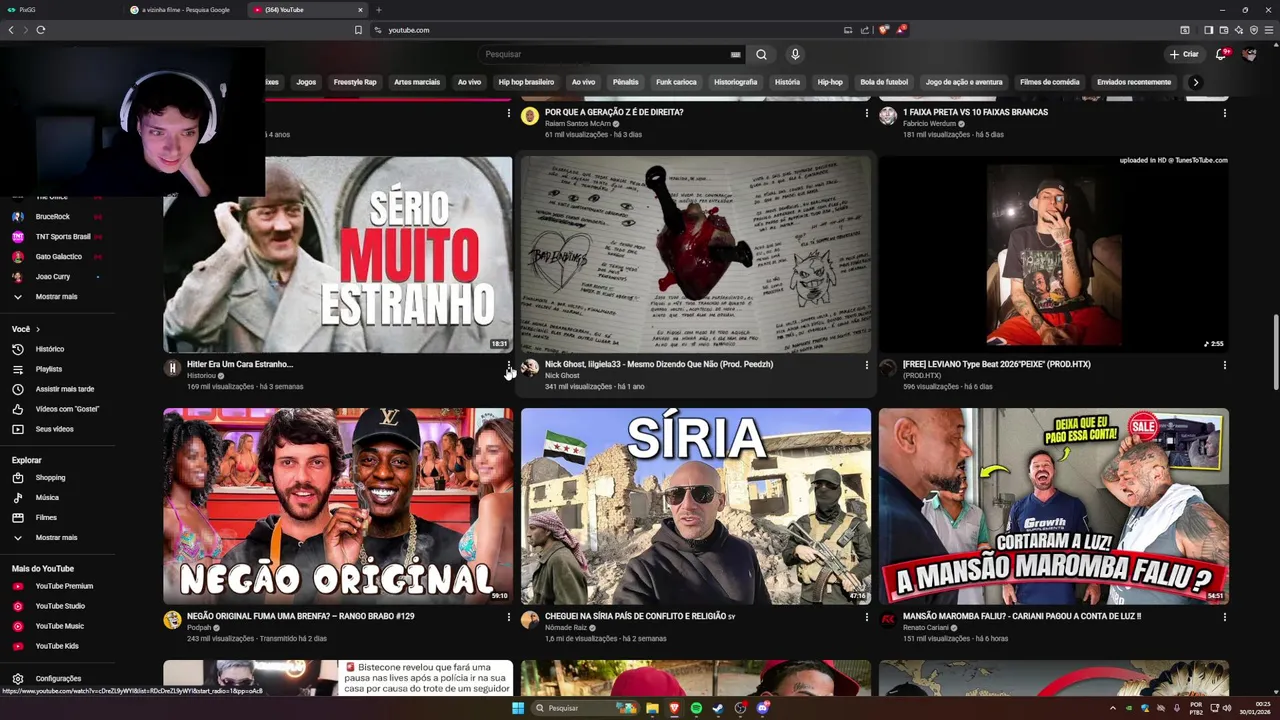Screen dimensions: 1280x720
Task: Select the Enviados recentemente chip
Action: point(1134,82)
